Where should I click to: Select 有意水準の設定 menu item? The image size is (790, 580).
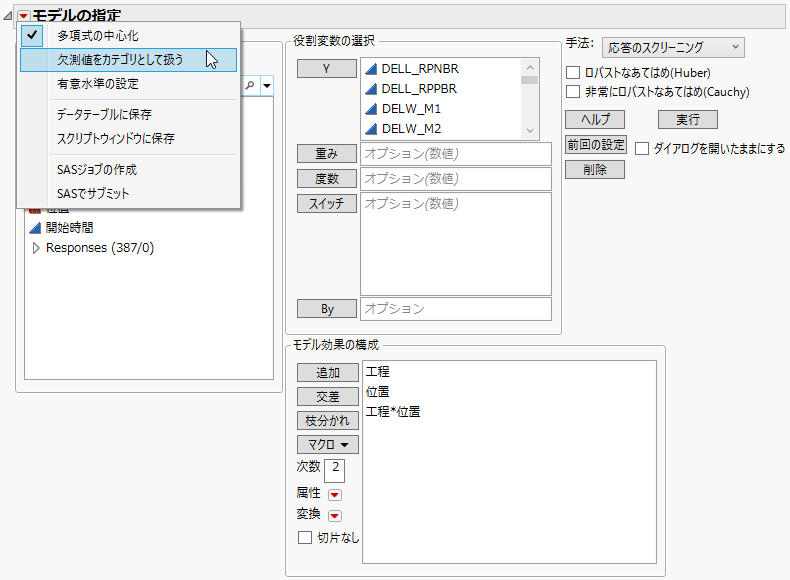(x=128, y=84)
